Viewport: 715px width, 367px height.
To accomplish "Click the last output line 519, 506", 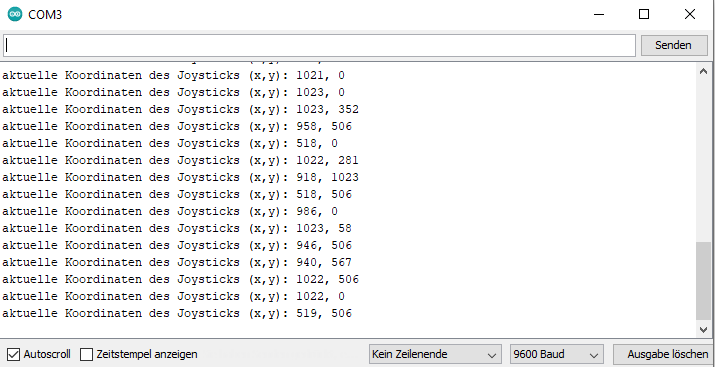I will tap(177, 314).
